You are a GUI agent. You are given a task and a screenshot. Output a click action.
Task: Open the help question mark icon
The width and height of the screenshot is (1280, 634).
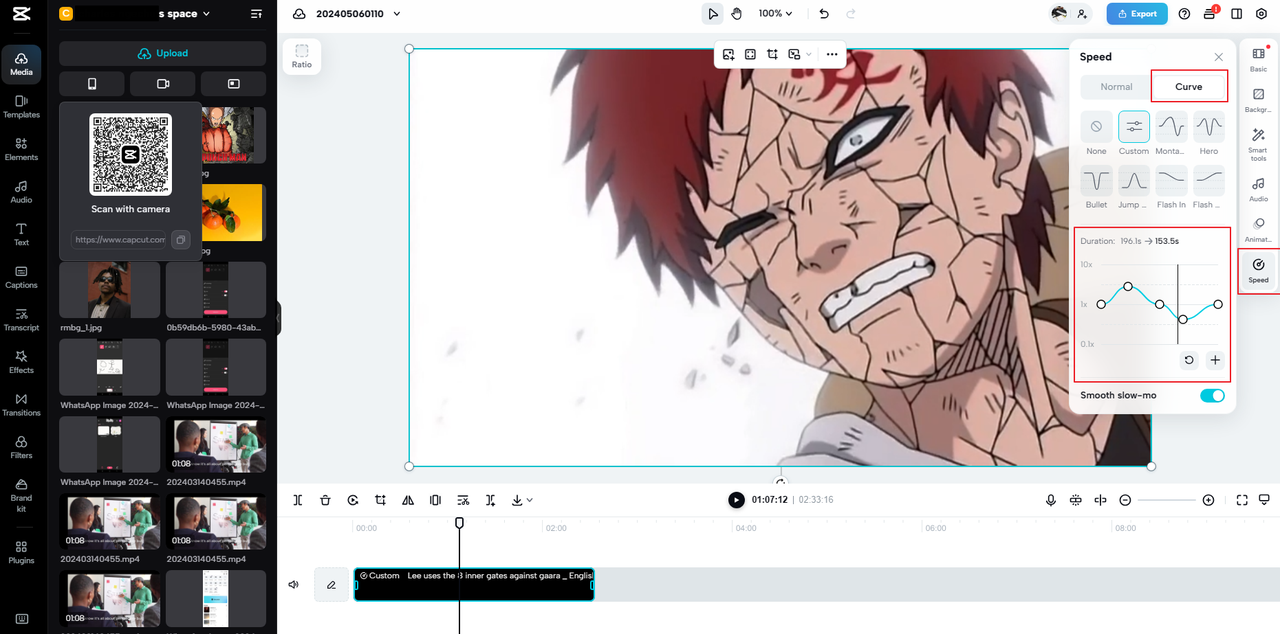click(x=1184, y=14)
